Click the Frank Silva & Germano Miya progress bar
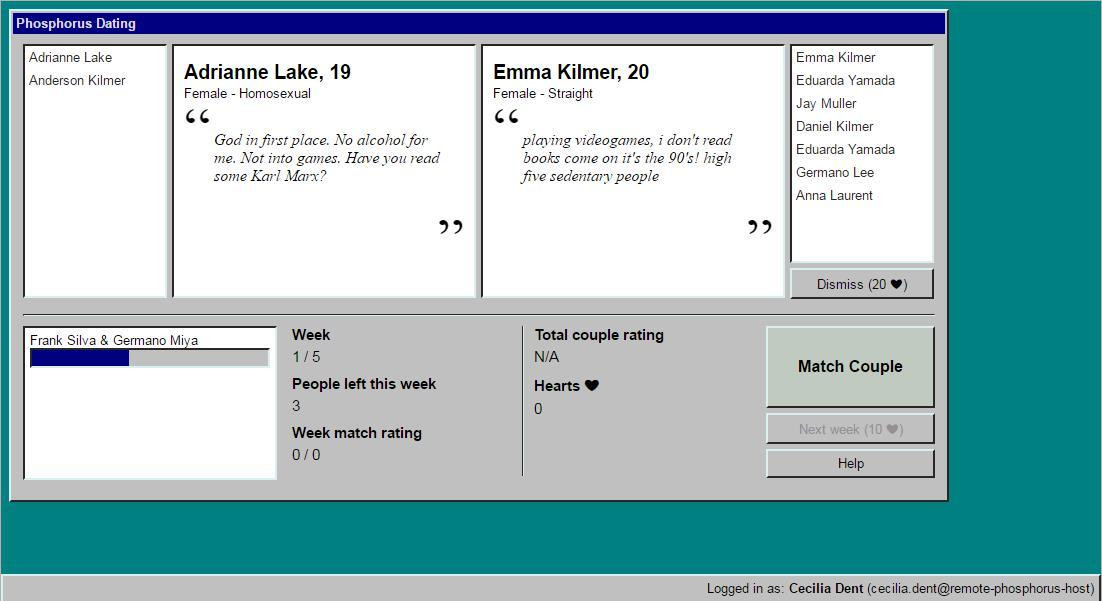The image size is (1102, 601). [150, 358]
